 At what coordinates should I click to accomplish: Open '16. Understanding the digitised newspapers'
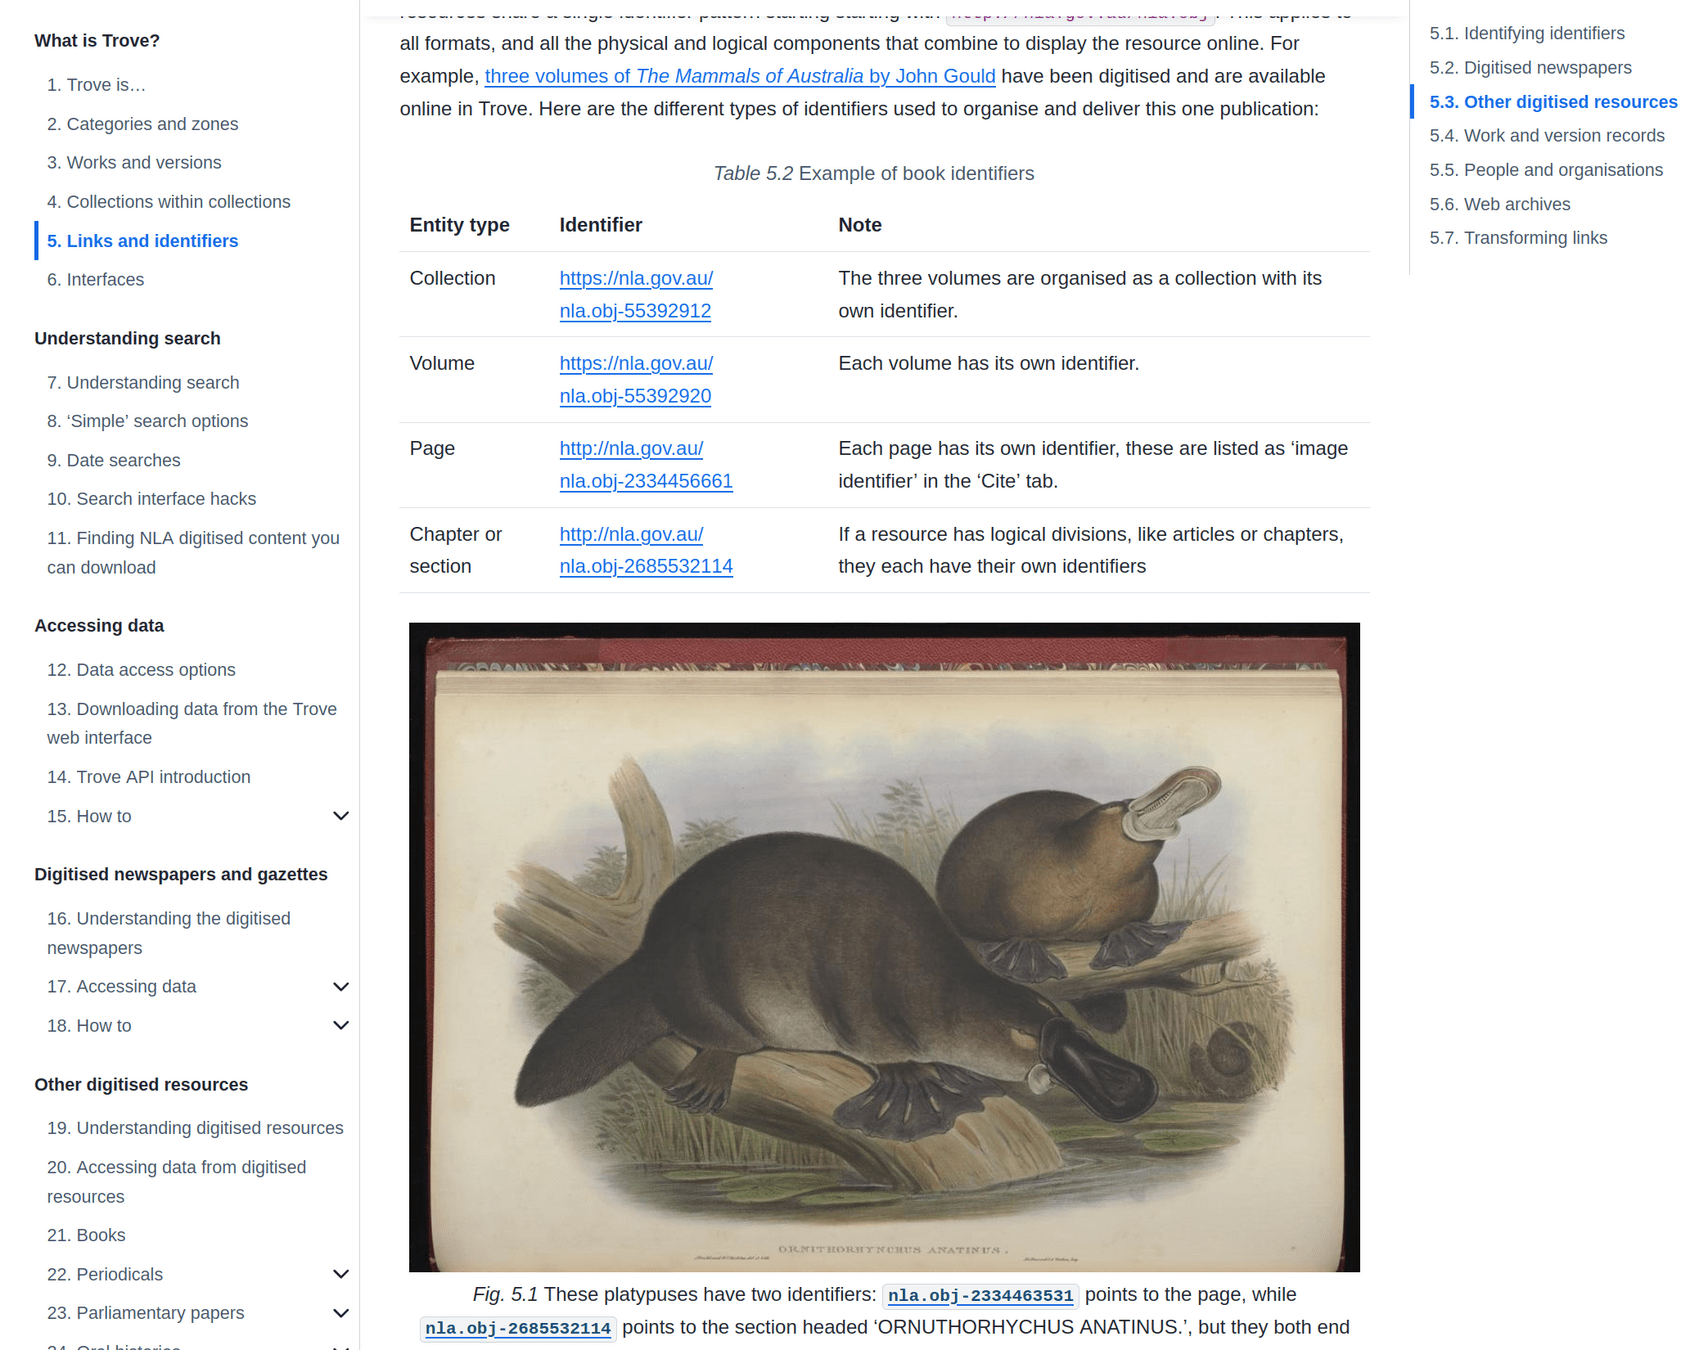click(x=168, y=933)
